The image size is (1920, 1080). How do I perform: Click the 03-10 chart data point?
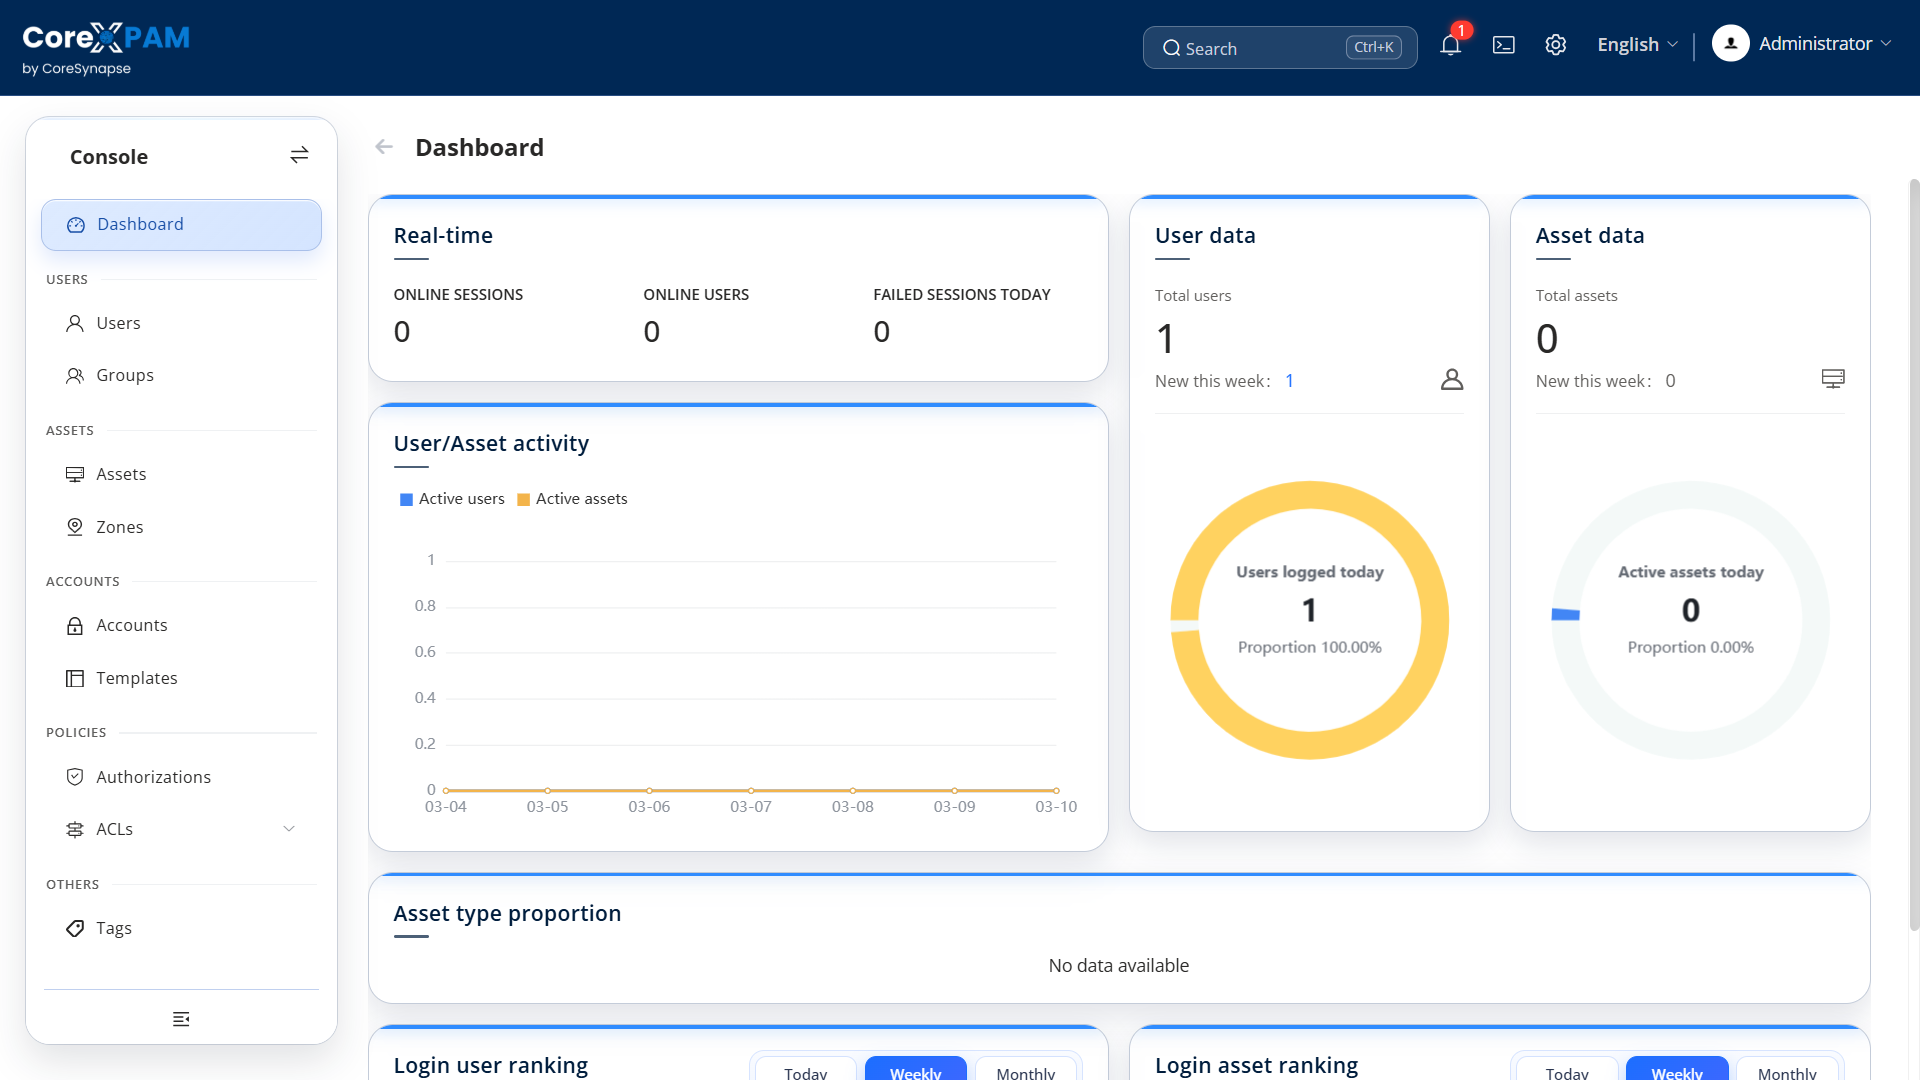tap(1056, 790)
